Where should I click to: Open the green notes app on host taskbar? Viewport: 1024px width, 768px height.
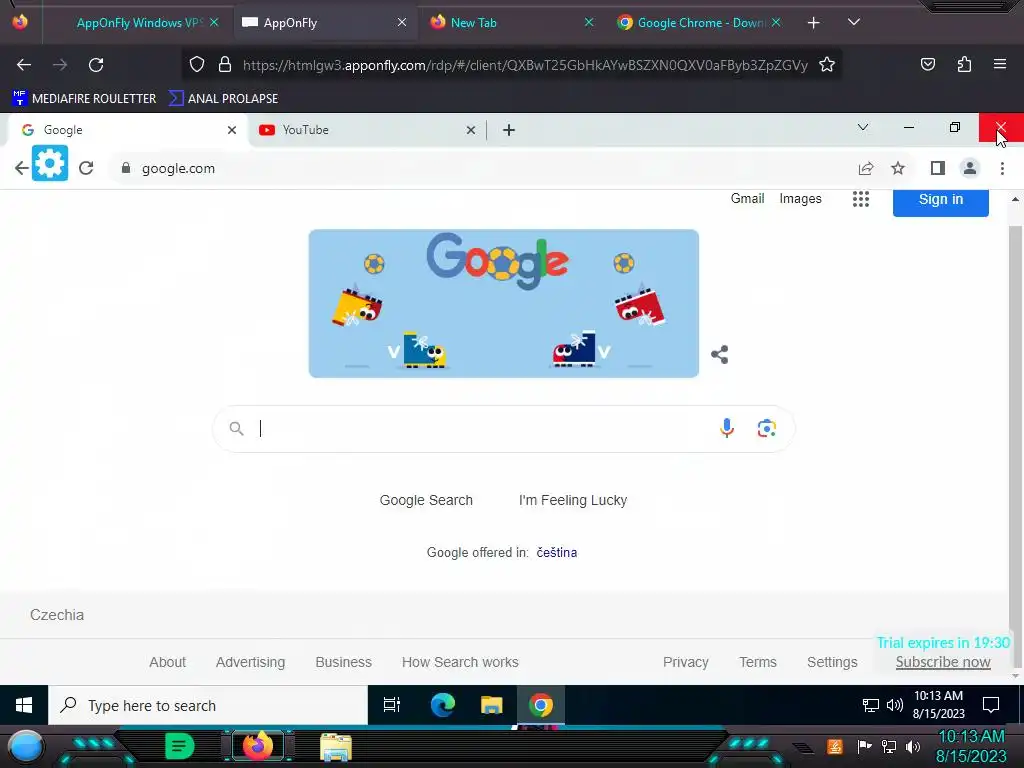click(x=179, y=746)
